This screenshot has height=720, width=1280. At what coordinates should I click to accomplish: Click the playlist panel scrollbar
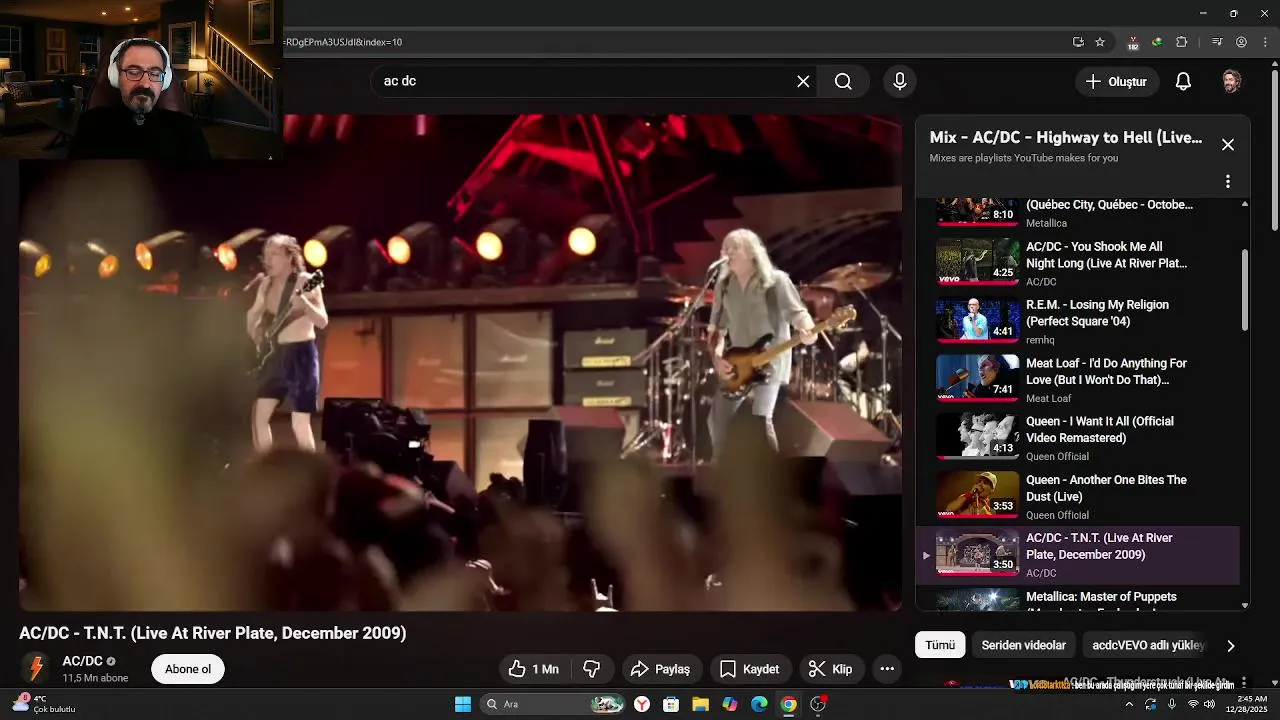[1245, 290]
